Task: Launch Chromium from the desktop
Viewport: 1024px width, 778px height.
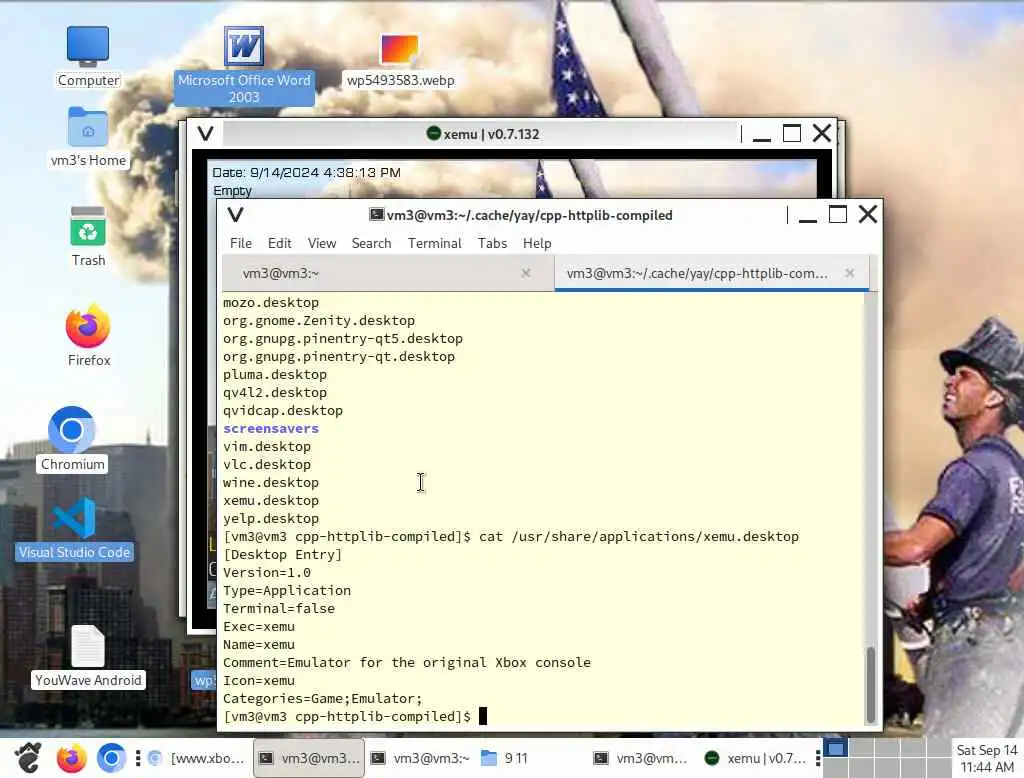Action: point(72,439)
